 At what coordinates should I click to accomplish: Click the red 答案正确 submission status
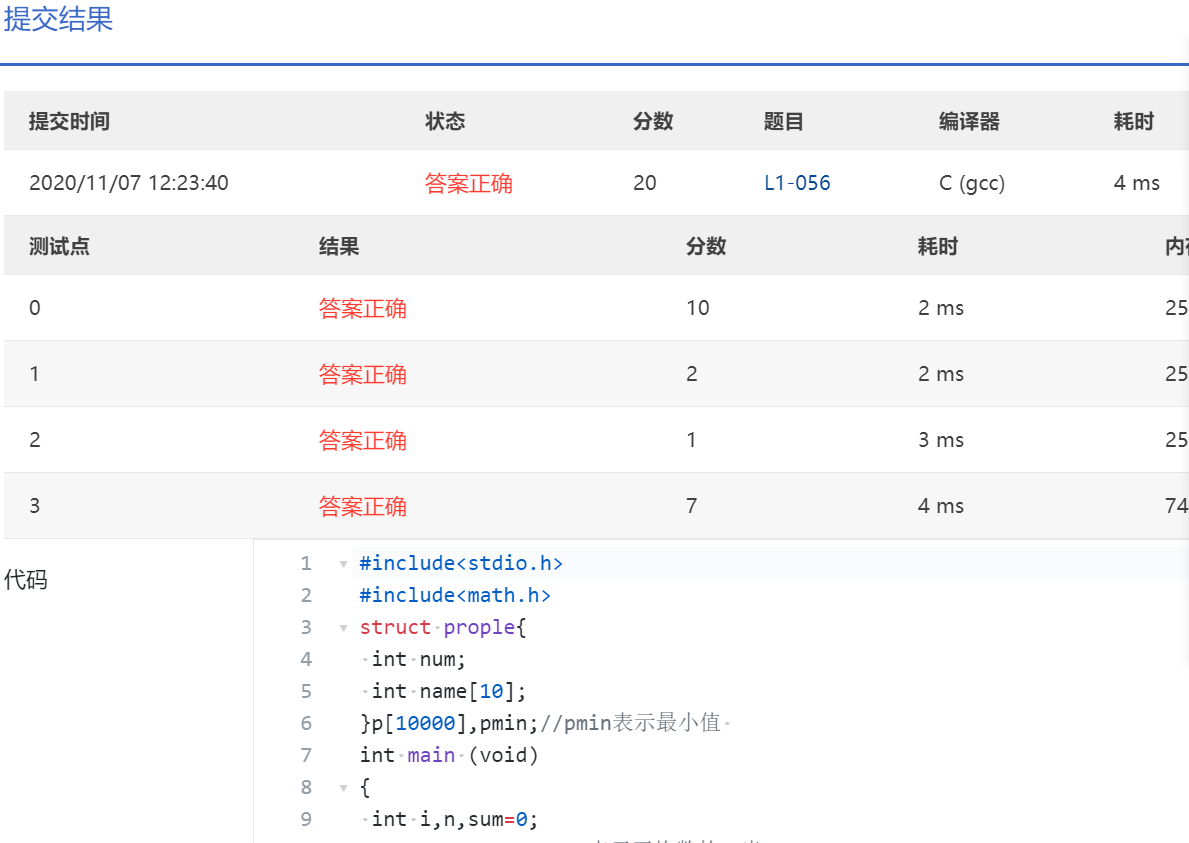[468, 184]
